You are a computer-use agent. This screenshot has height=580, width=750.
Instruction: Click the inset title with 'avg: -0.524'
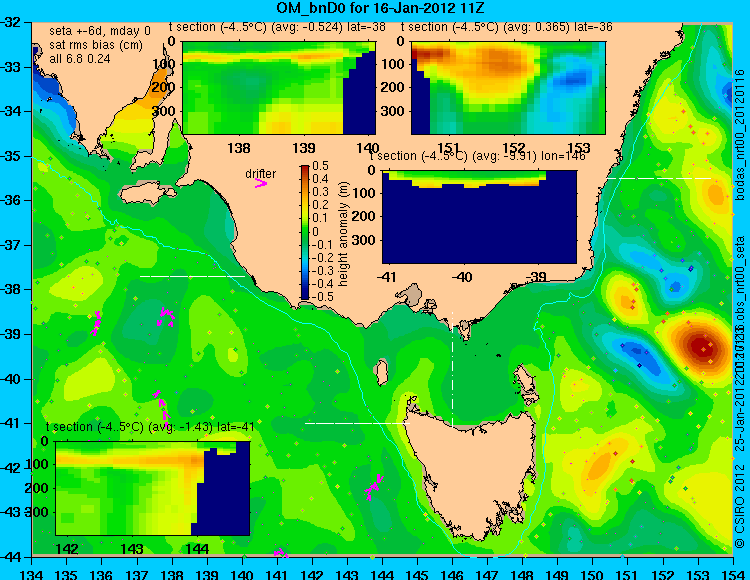tap(277, 27)
